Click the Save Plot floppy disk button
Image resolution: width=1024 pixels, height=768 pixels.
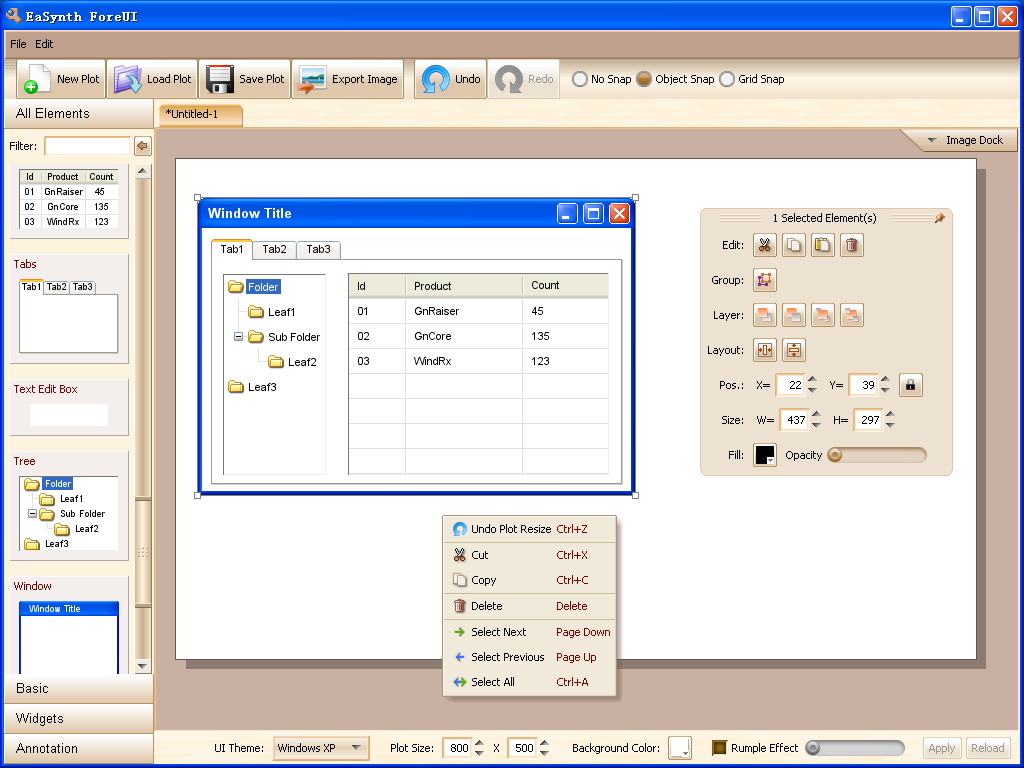(x=244, y=79)
